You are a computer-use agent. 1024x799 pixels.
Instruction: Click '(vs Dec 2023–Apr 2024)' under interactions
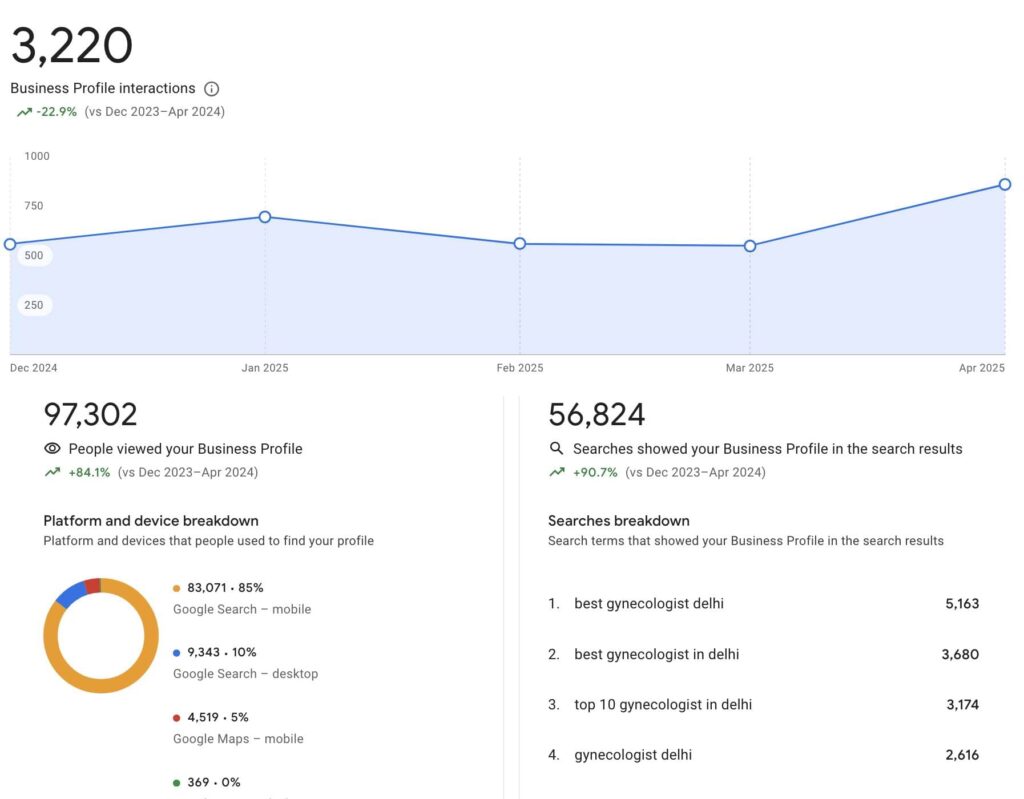click(x=155, y=112)
